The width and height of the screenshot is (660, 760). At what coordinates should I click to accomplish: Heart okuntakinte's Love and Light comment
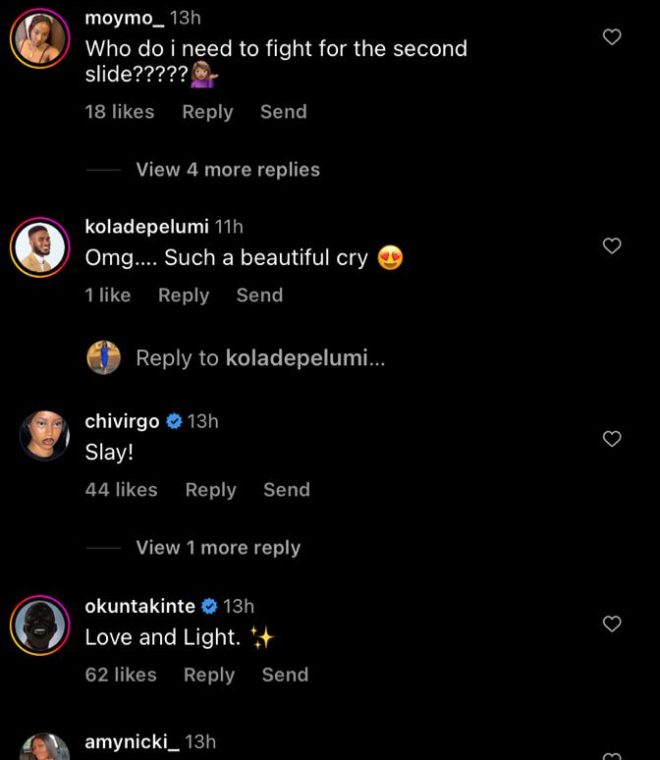pos(613,624)
